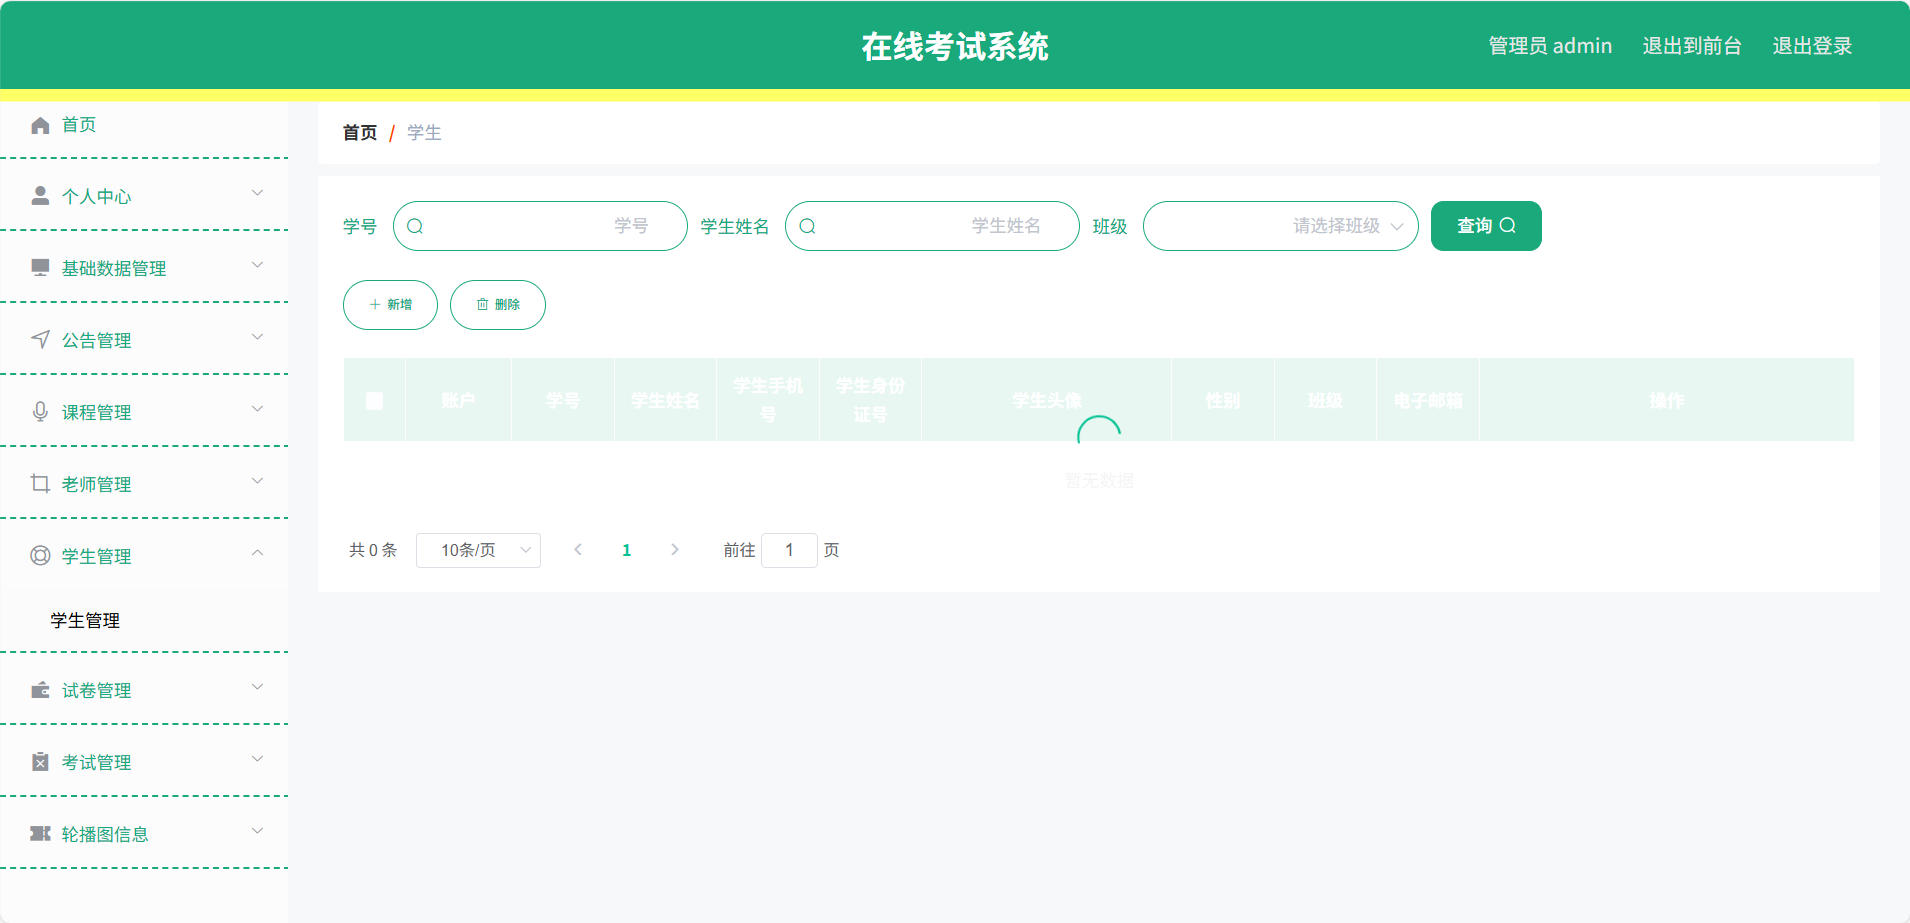Click the 学生姓名 input field
The height and width of the screenshot is (923, 1910).
932,226
